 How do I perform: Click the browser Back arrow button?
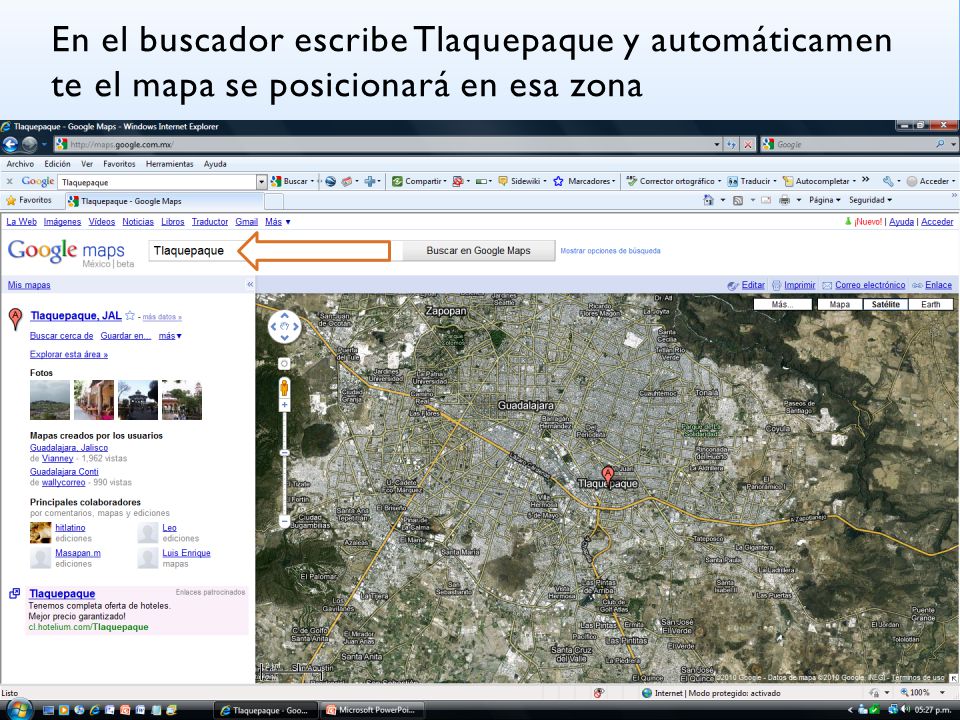pyautogui.click(x=10, y=144)
